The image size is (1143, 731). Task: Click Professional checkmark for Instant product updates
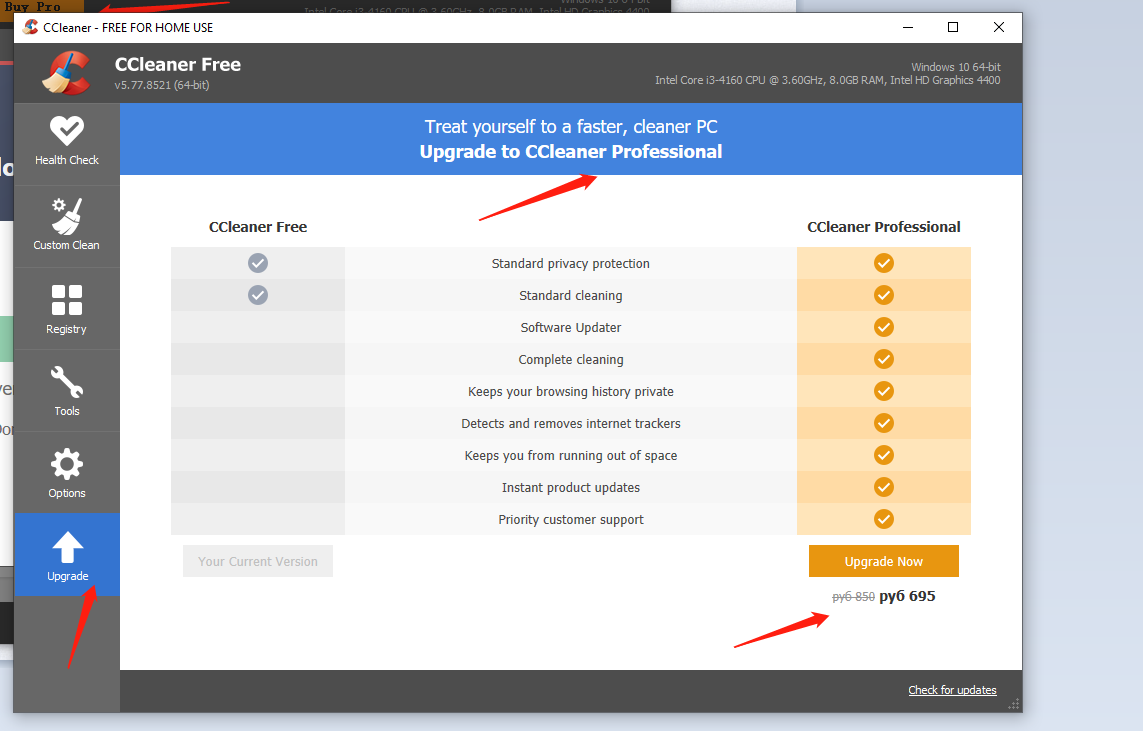point(883,488)
